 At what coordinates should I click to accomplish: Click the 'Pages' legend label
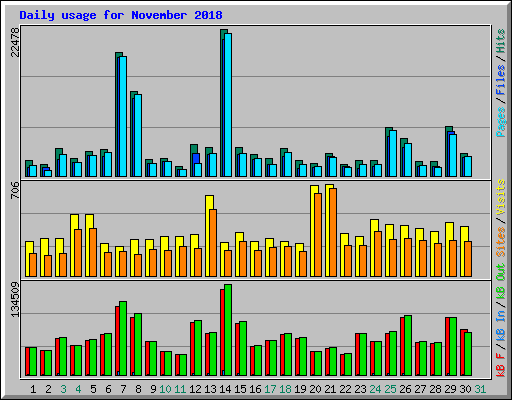pyautogui.click(x=501, y=122)
